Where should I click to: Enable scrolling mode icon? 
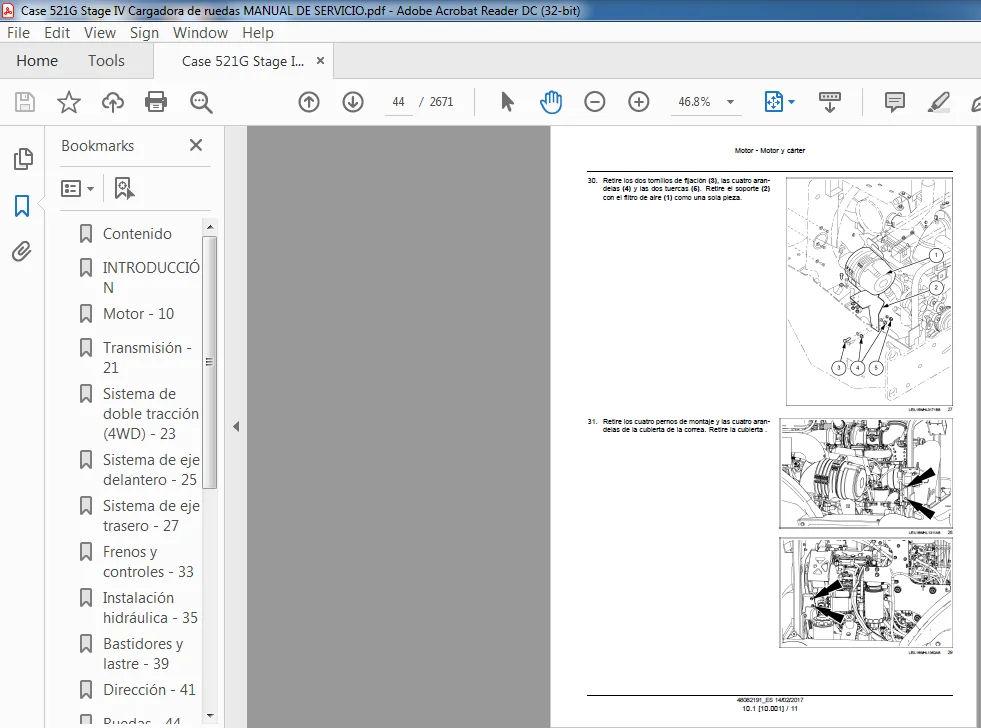(830, 102)
